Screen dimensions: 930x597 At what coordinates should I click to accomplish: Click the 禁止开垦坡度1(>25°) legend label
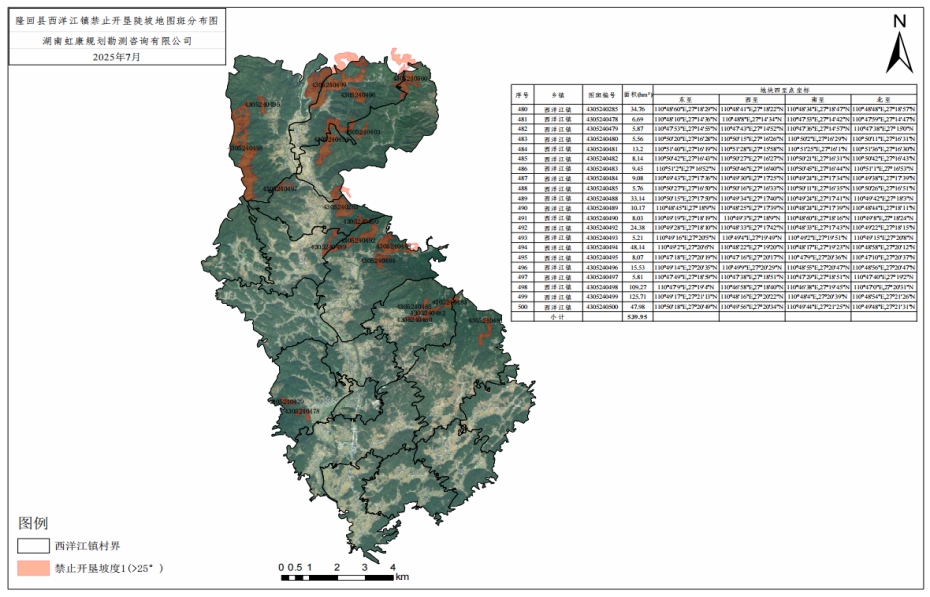pos(109,569)
